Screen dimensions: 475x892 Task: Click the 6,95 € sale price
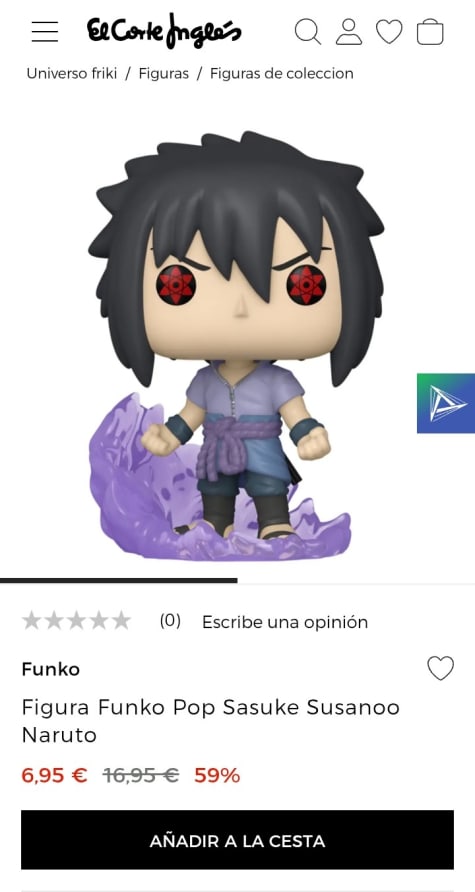(55, 775)
